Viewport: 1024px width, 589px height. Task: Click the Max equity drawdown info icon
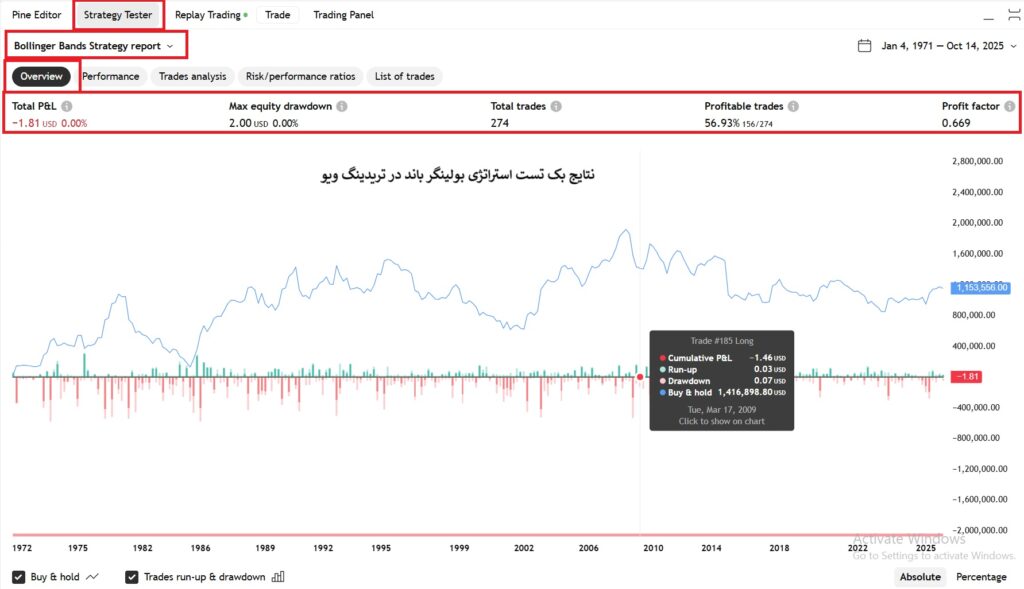[342, 106]
